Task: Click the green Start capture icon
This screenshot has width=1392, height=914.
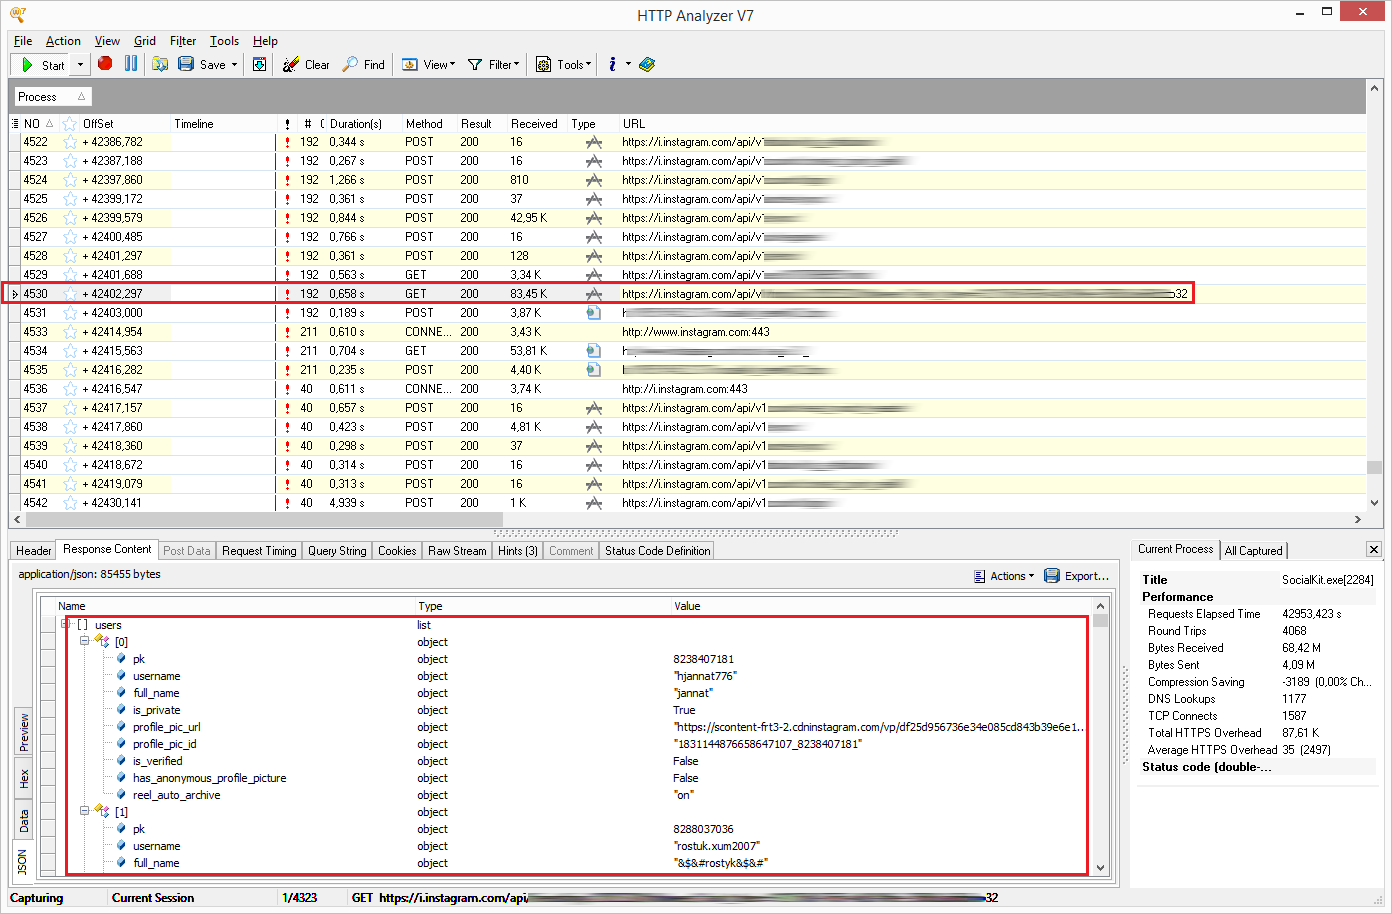Action: [x=27, y=64]
